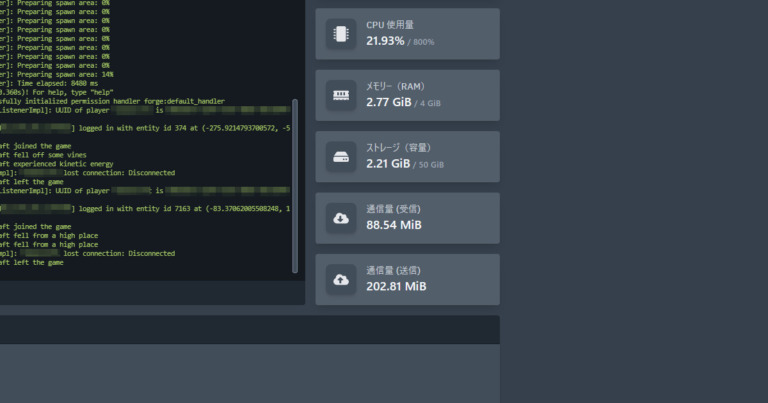Click the 2.21 GiB storage value

coord(388,164)
